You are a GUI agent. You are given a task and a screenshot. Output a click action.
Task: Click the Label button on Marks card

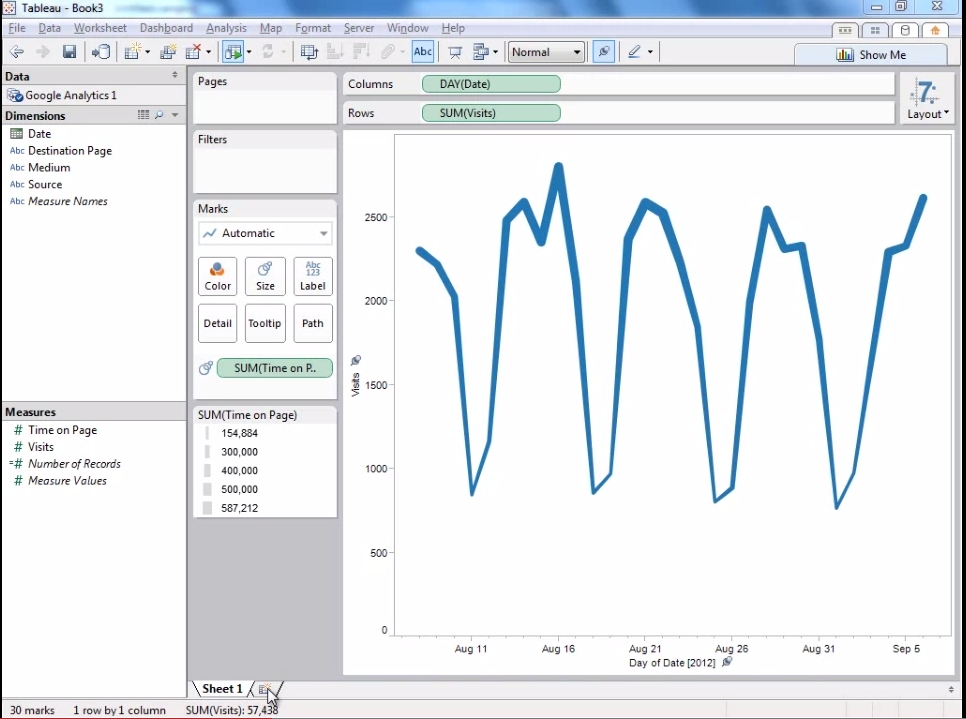click(313, 277)
